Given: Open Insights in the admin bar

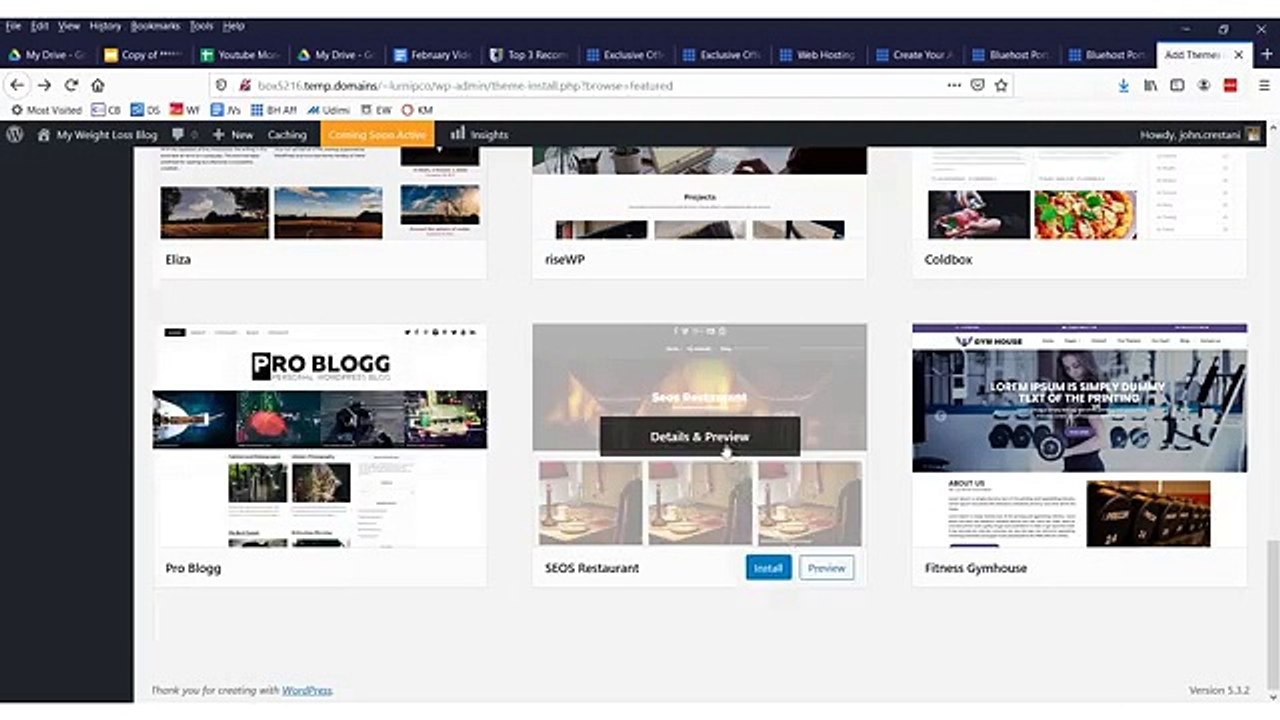Looking at the screenshot, I should click(x=479, y=134).
